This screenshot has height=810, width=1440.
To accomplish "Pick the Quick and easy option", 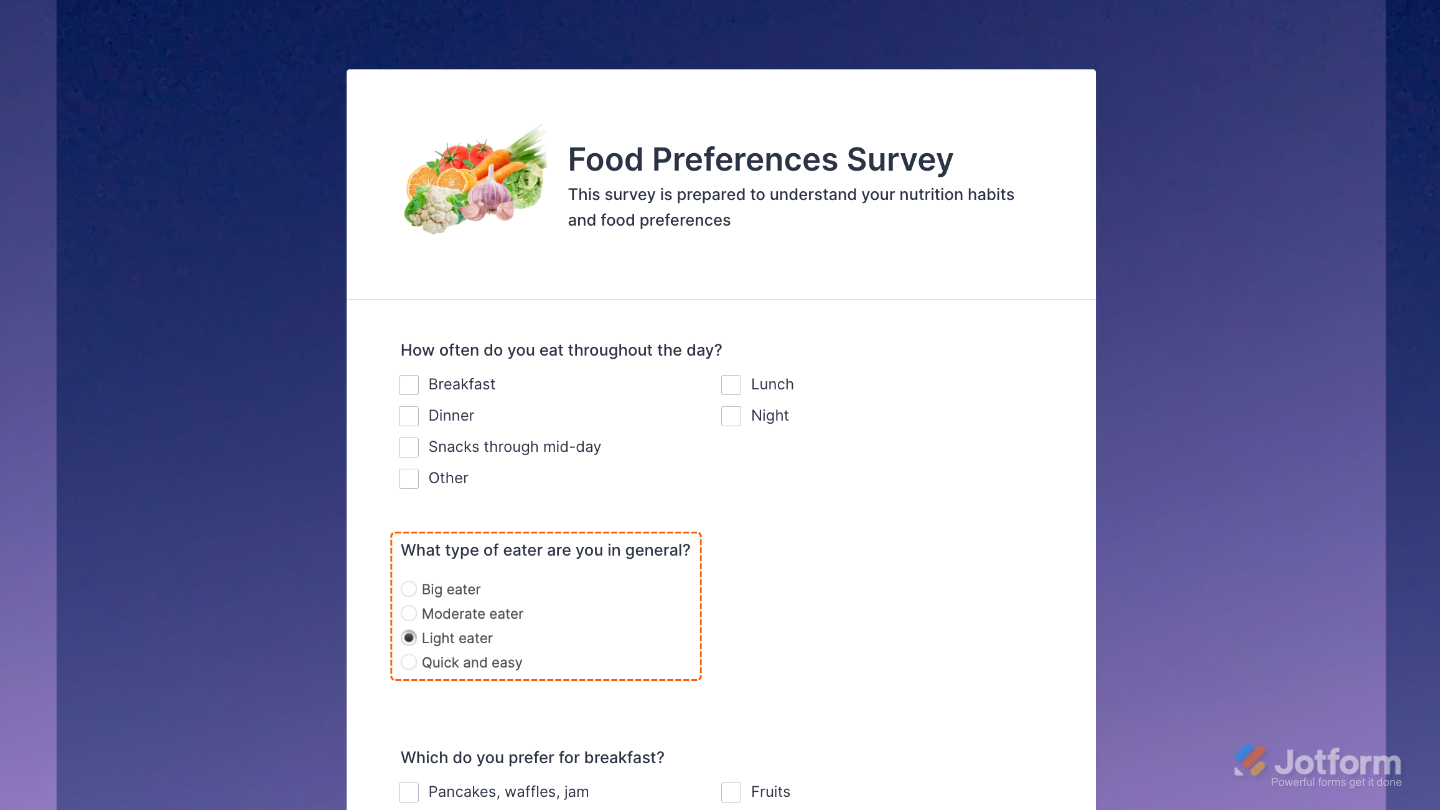I will (409, 662).
